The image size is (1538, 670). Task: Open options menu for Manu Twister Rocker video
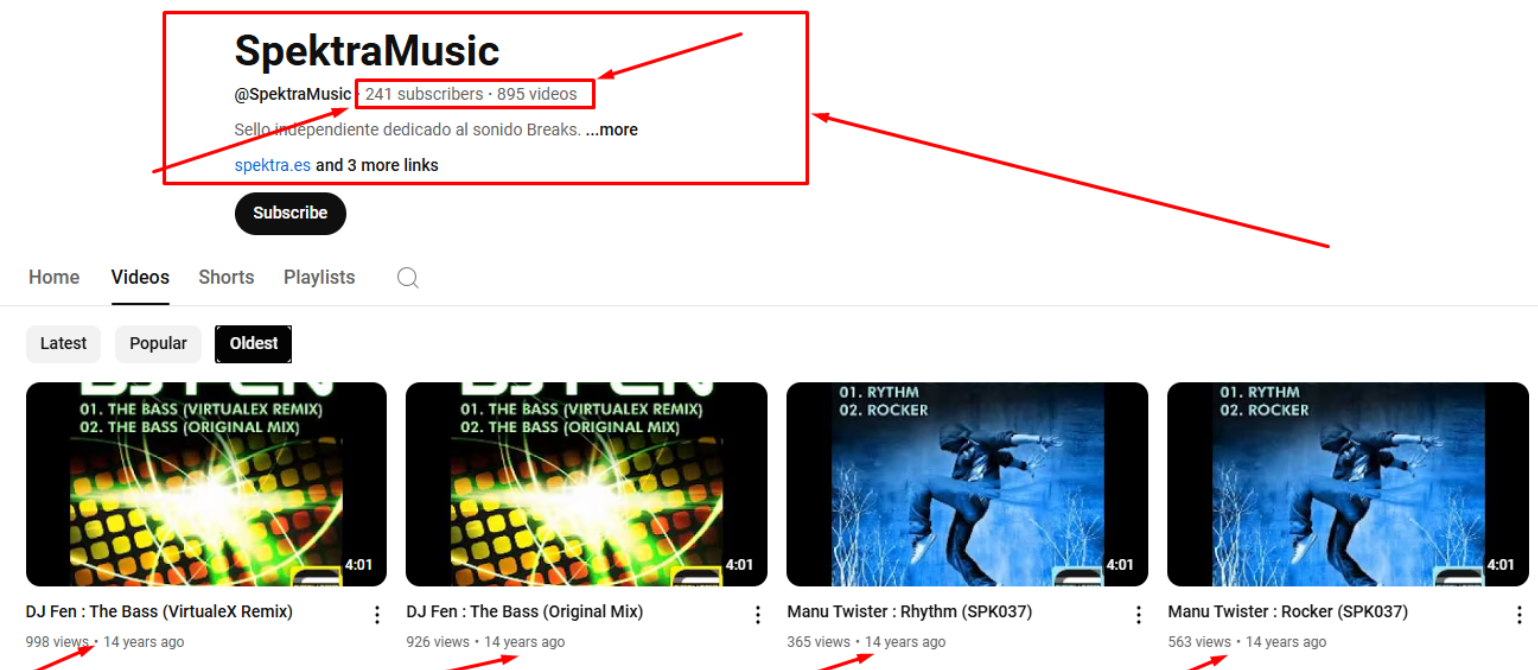1518,614
